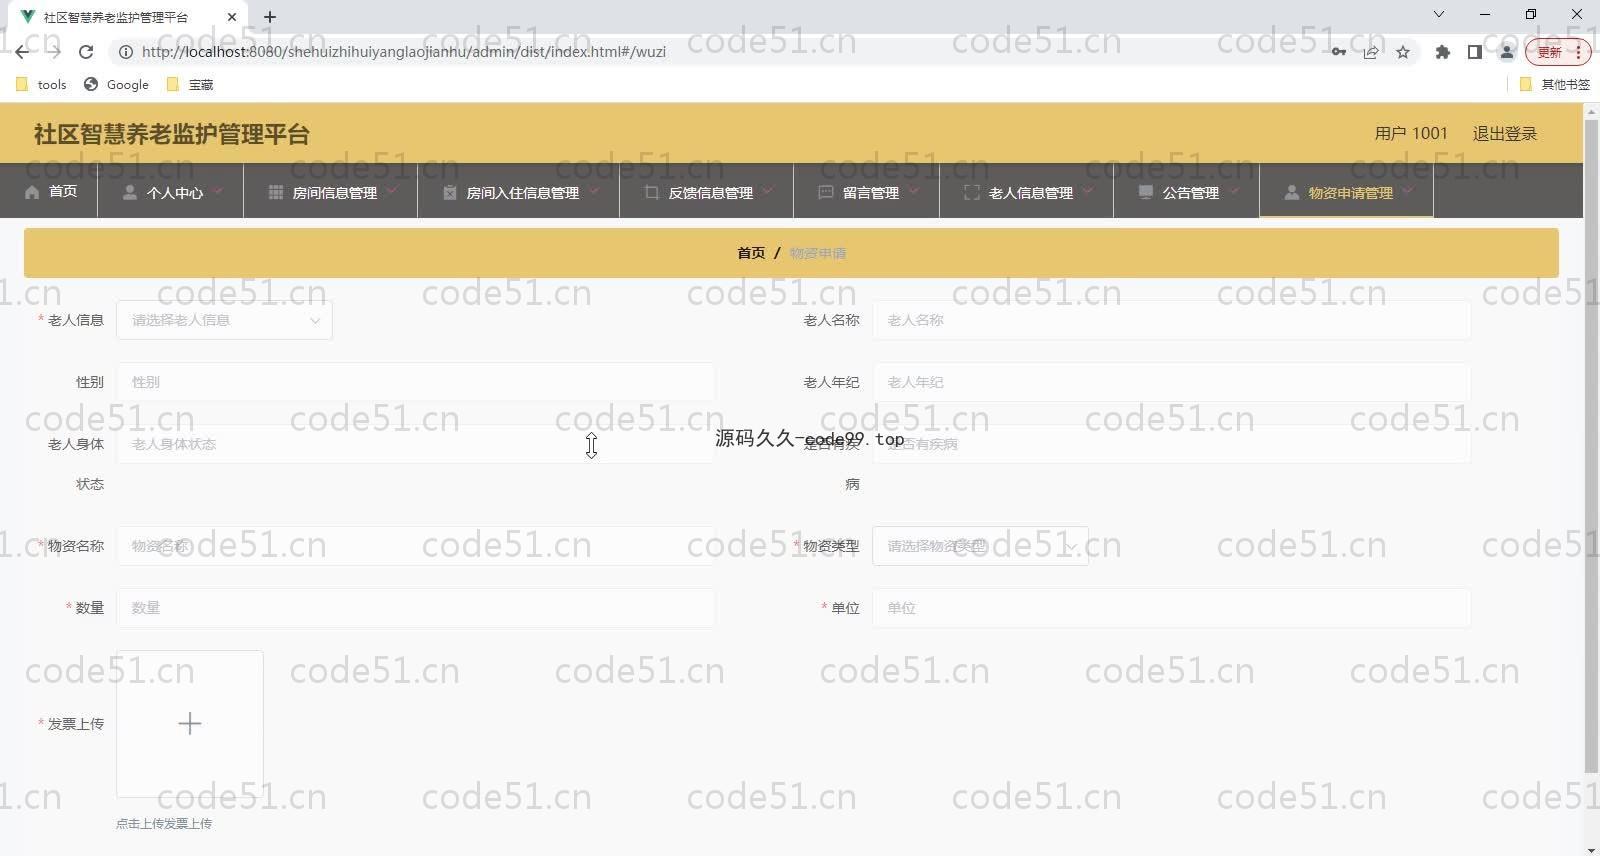This screenshot has height=856, width=1600.
Task: Open the 宝藏 bookmark folder
Action: (x=190, y=85)
